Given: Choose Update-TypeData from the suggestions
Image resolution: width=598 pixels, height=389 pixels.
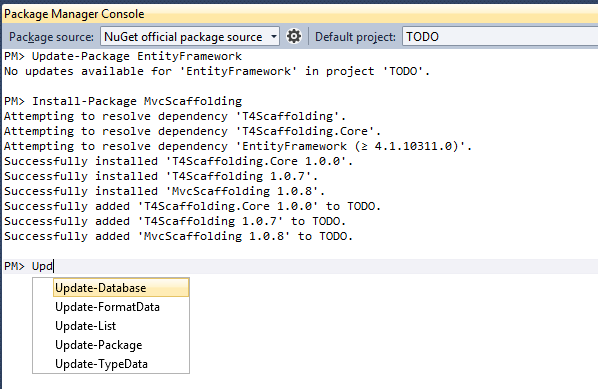Looking at the screenshot, I should pos(101,364).
